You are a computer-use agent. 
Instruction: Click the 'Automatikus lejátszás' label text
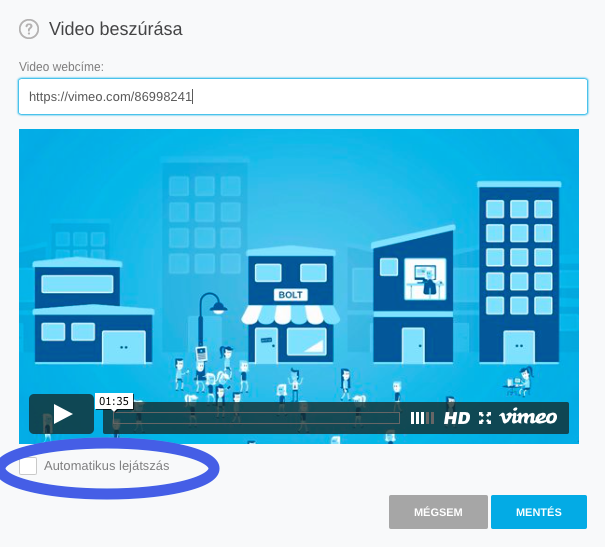106,466
